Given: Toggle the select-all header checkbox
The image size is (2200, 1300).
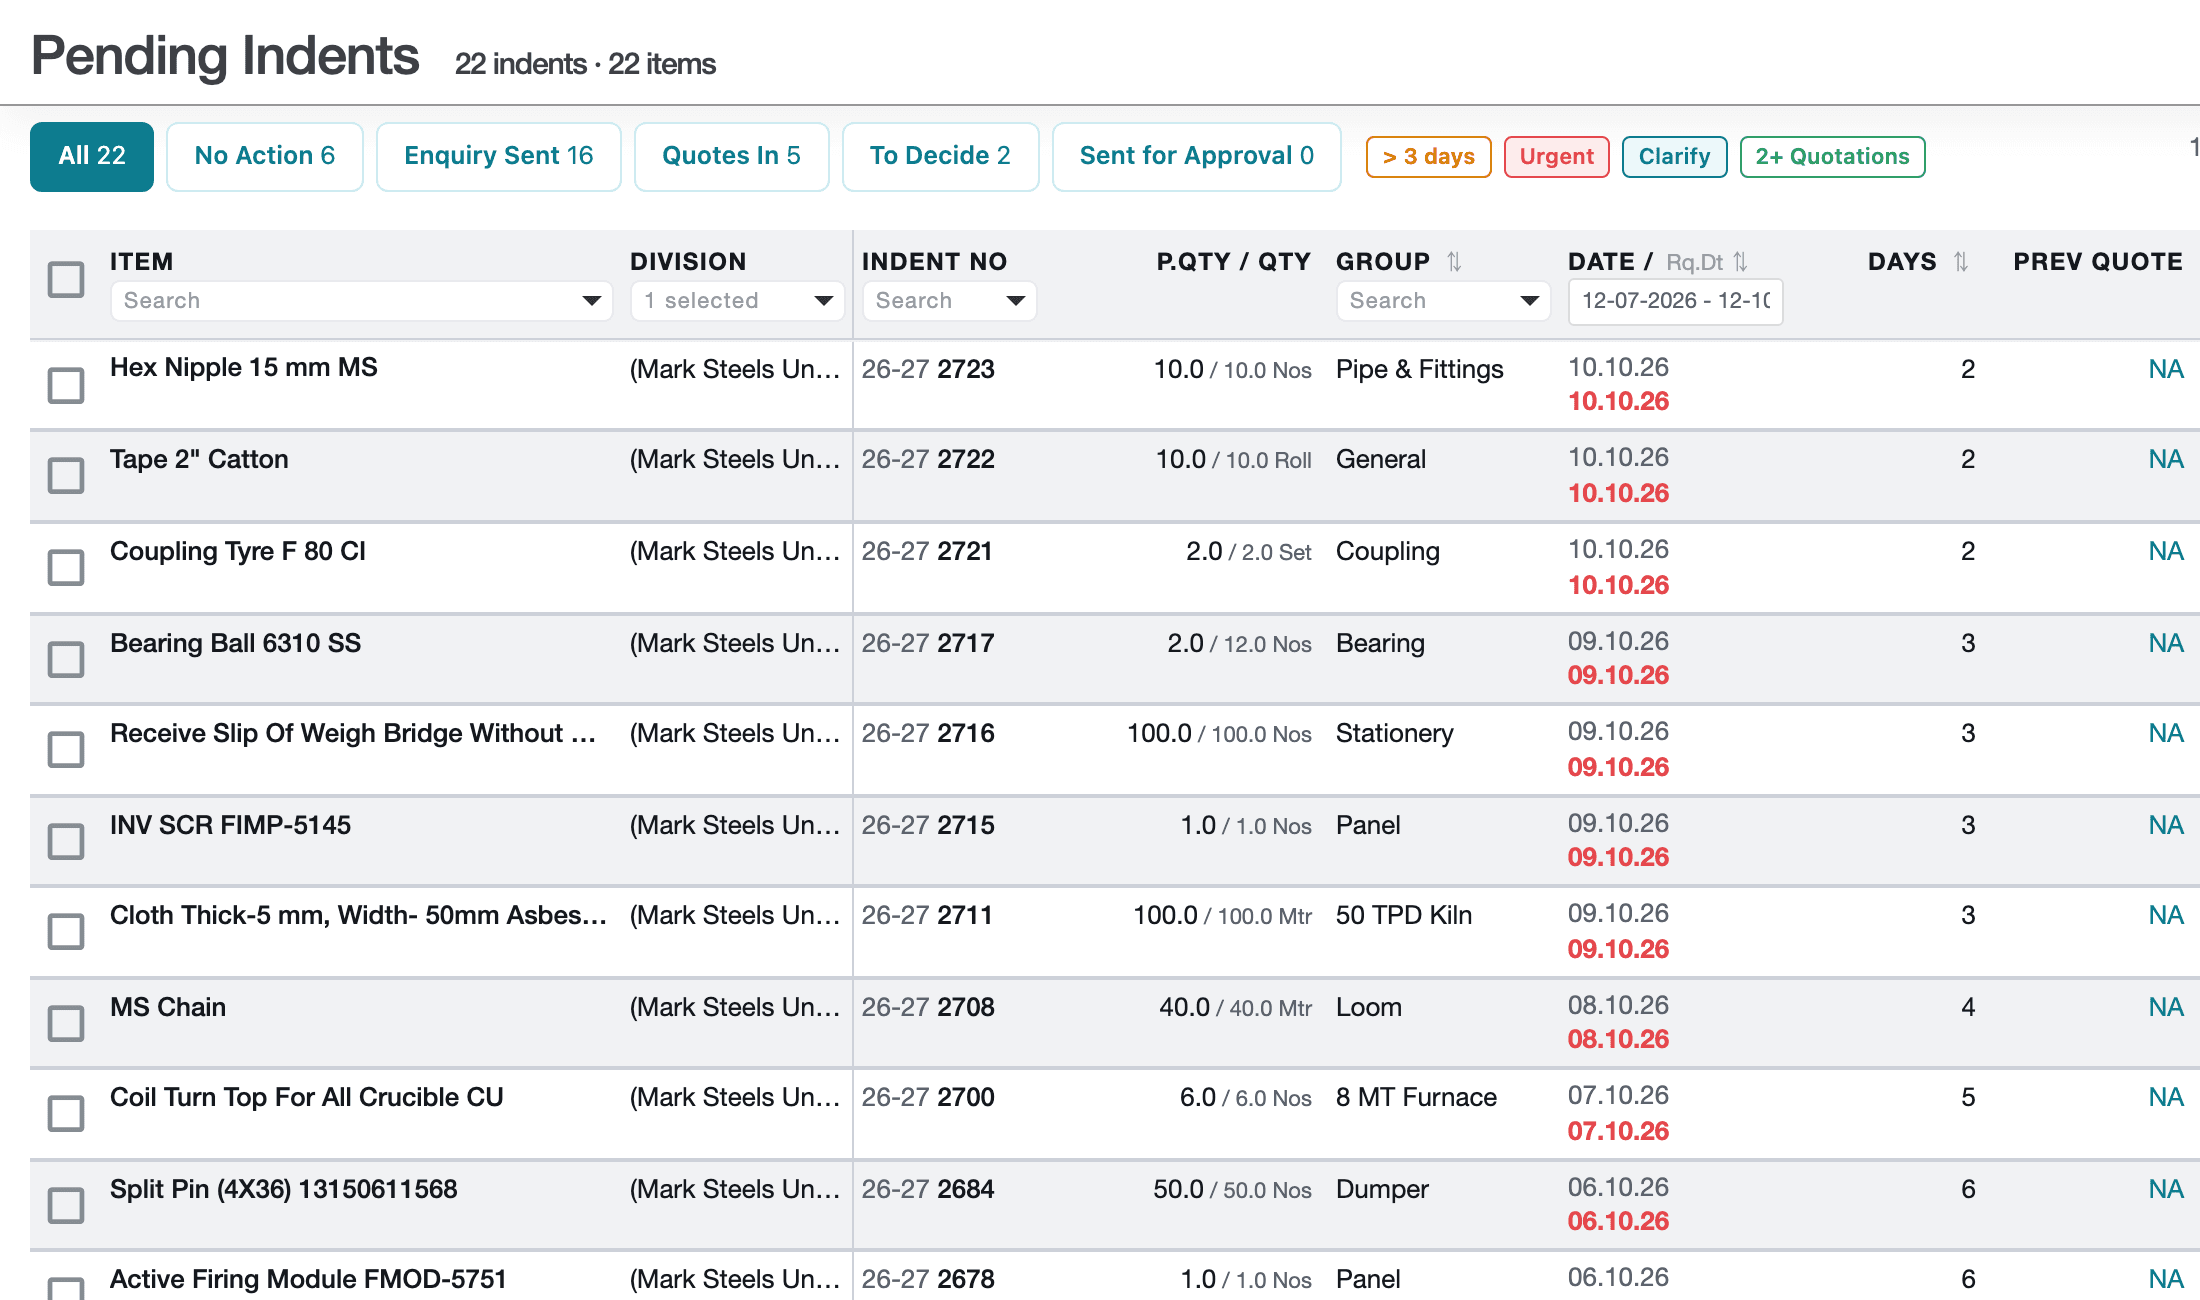Looking at the screenshot, I should click(x=66, y=279).
